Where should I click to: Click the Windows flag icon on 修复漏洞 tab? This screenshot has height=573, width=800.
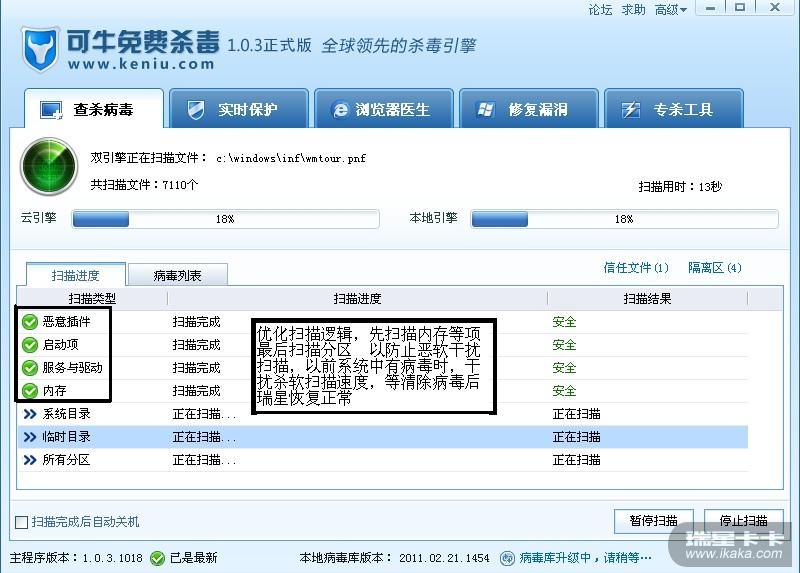tap(485, 110)
